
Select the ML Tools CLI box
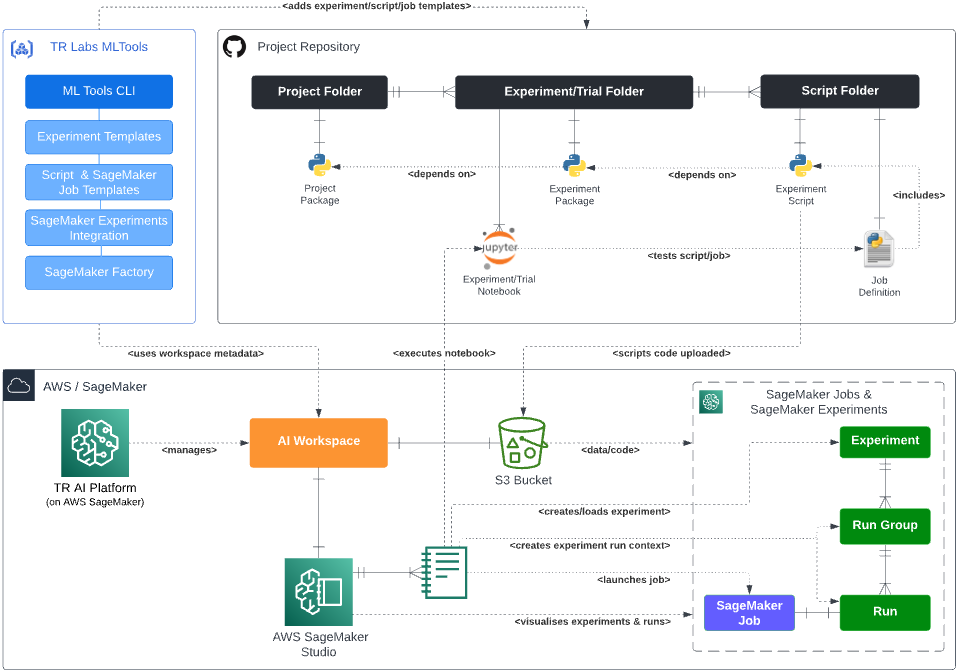99,91
